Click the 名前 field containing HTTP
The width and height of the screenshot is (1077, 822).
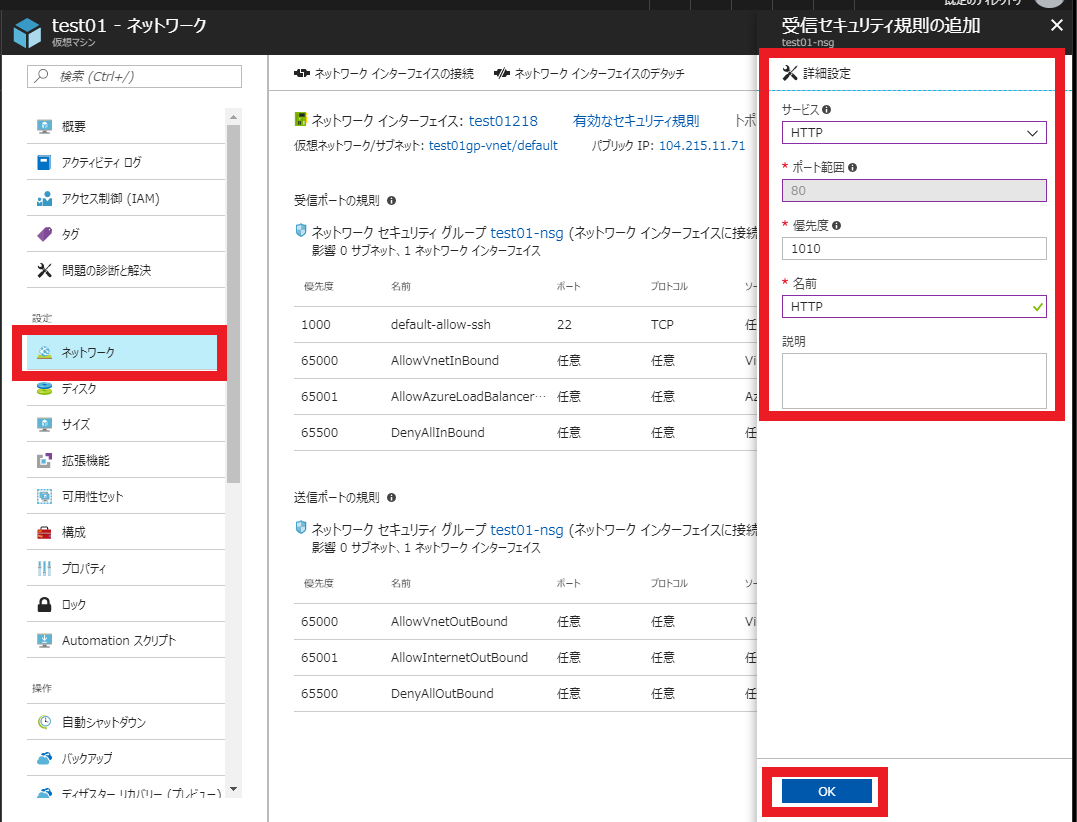[914, 306]
